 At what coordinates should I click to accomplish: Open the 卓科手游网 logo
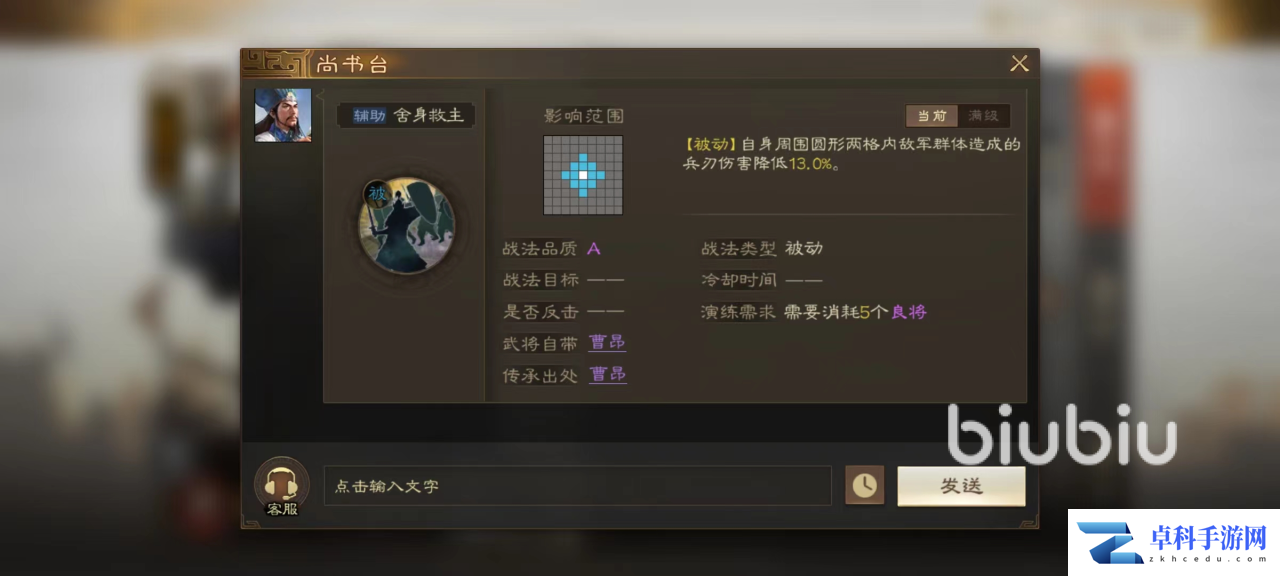tap(1173, 542)
